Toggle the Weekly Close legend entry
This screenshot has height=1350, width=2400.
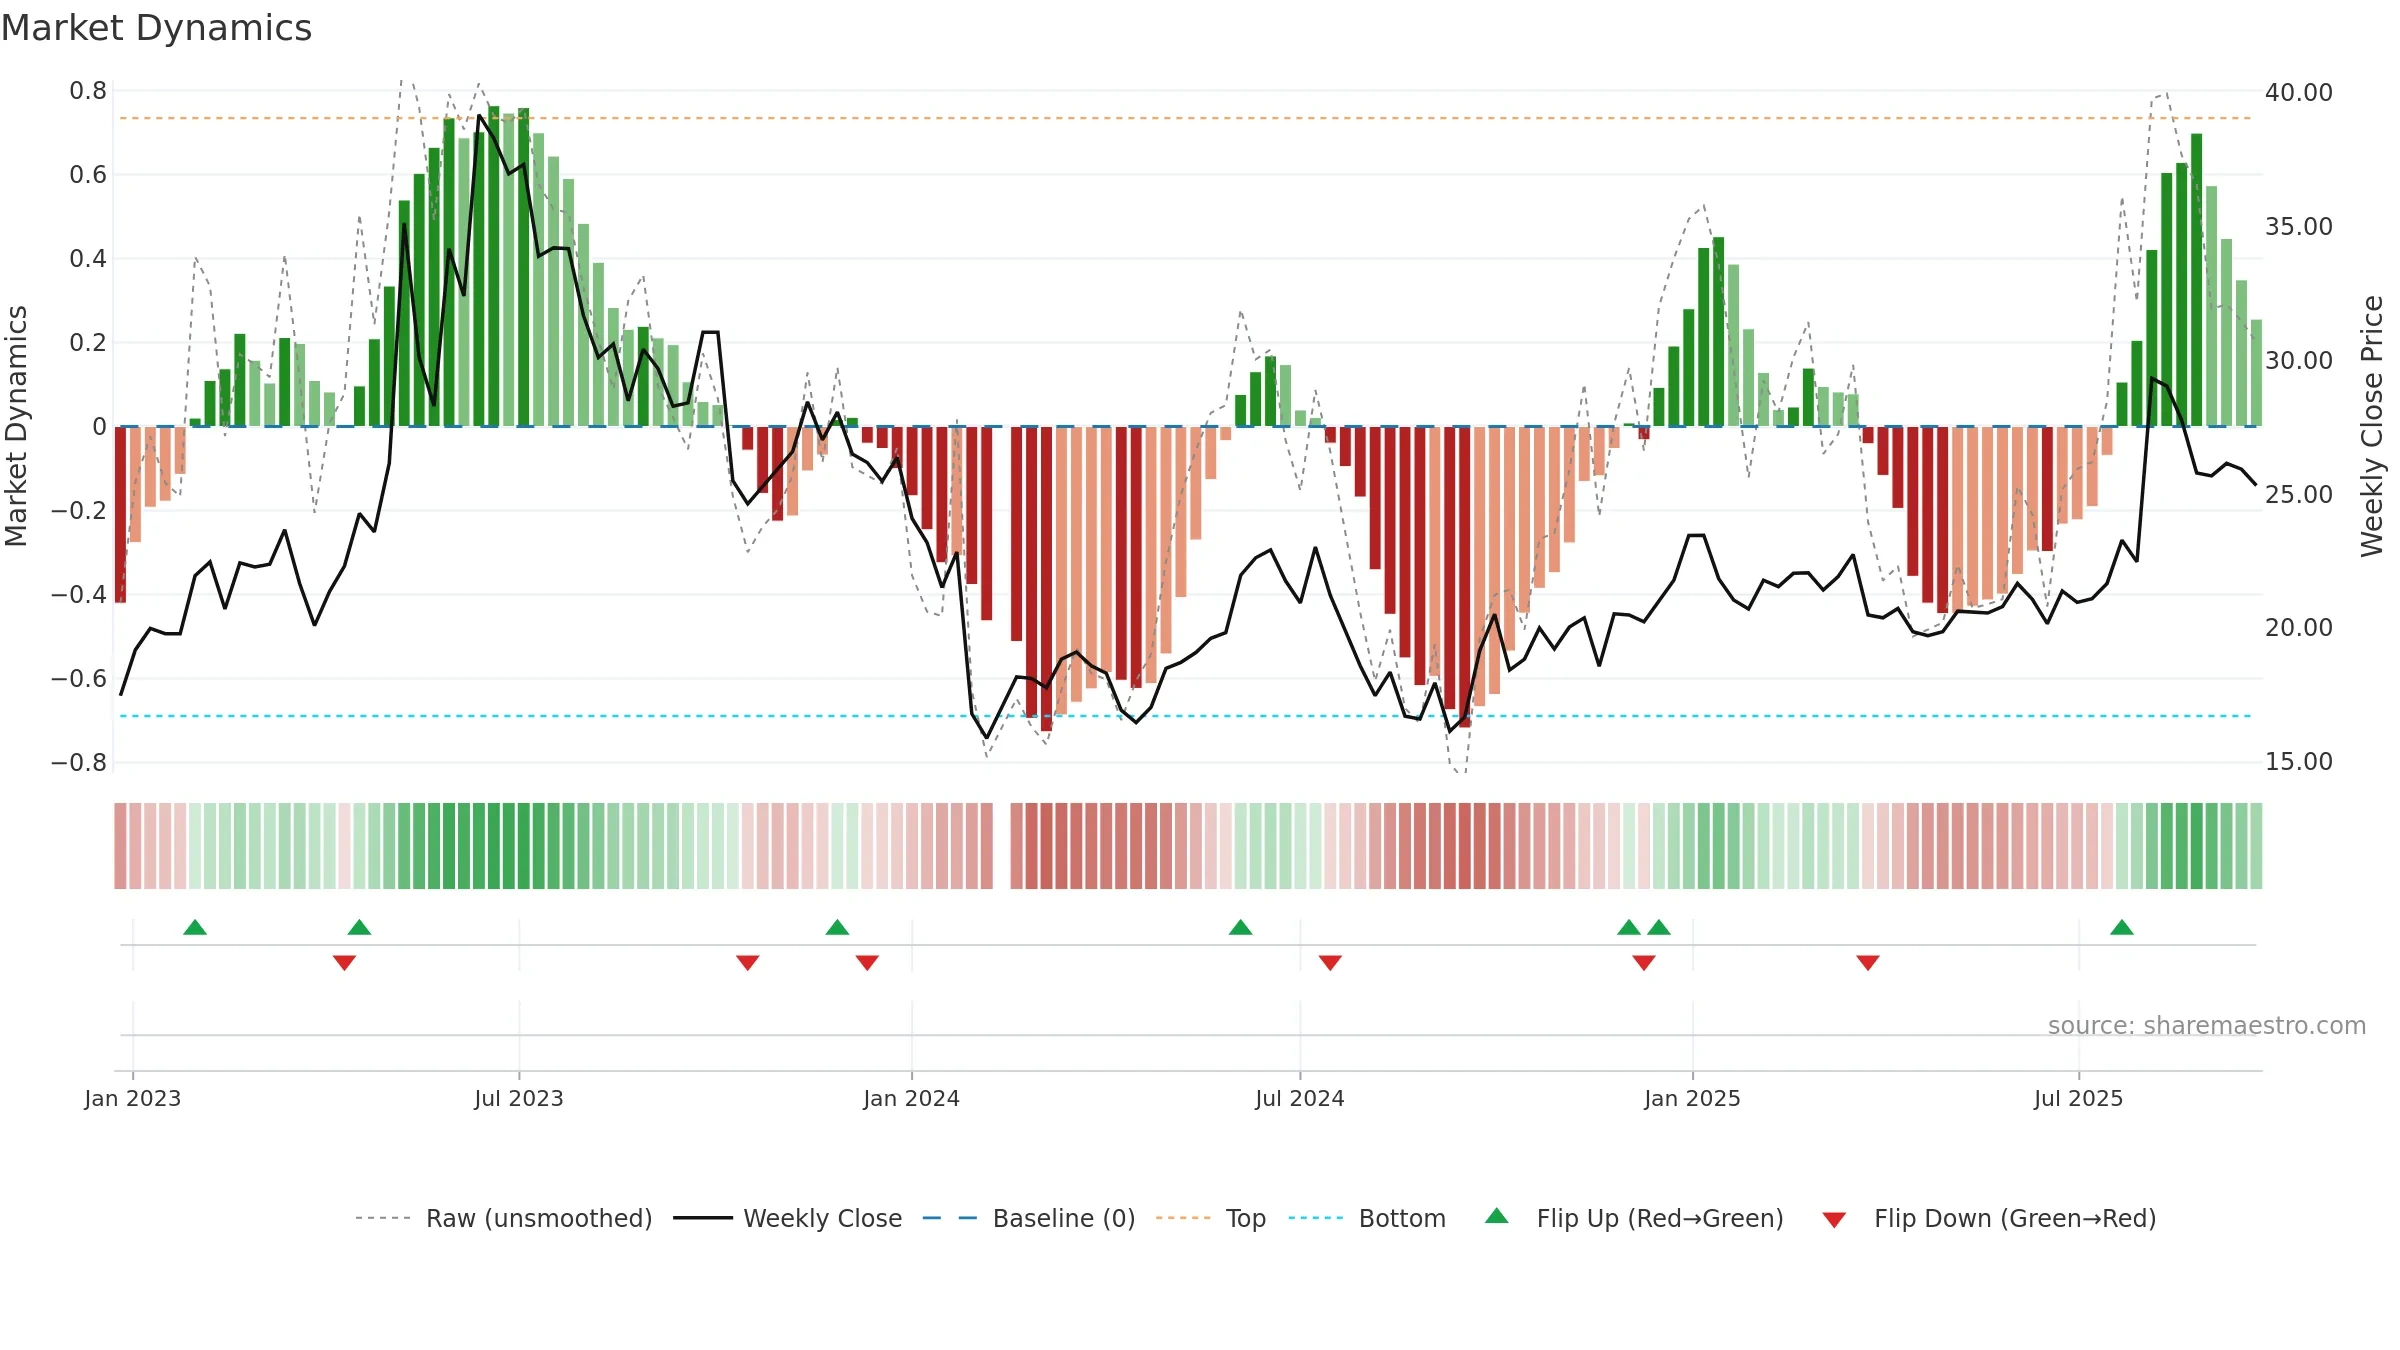788,1218
